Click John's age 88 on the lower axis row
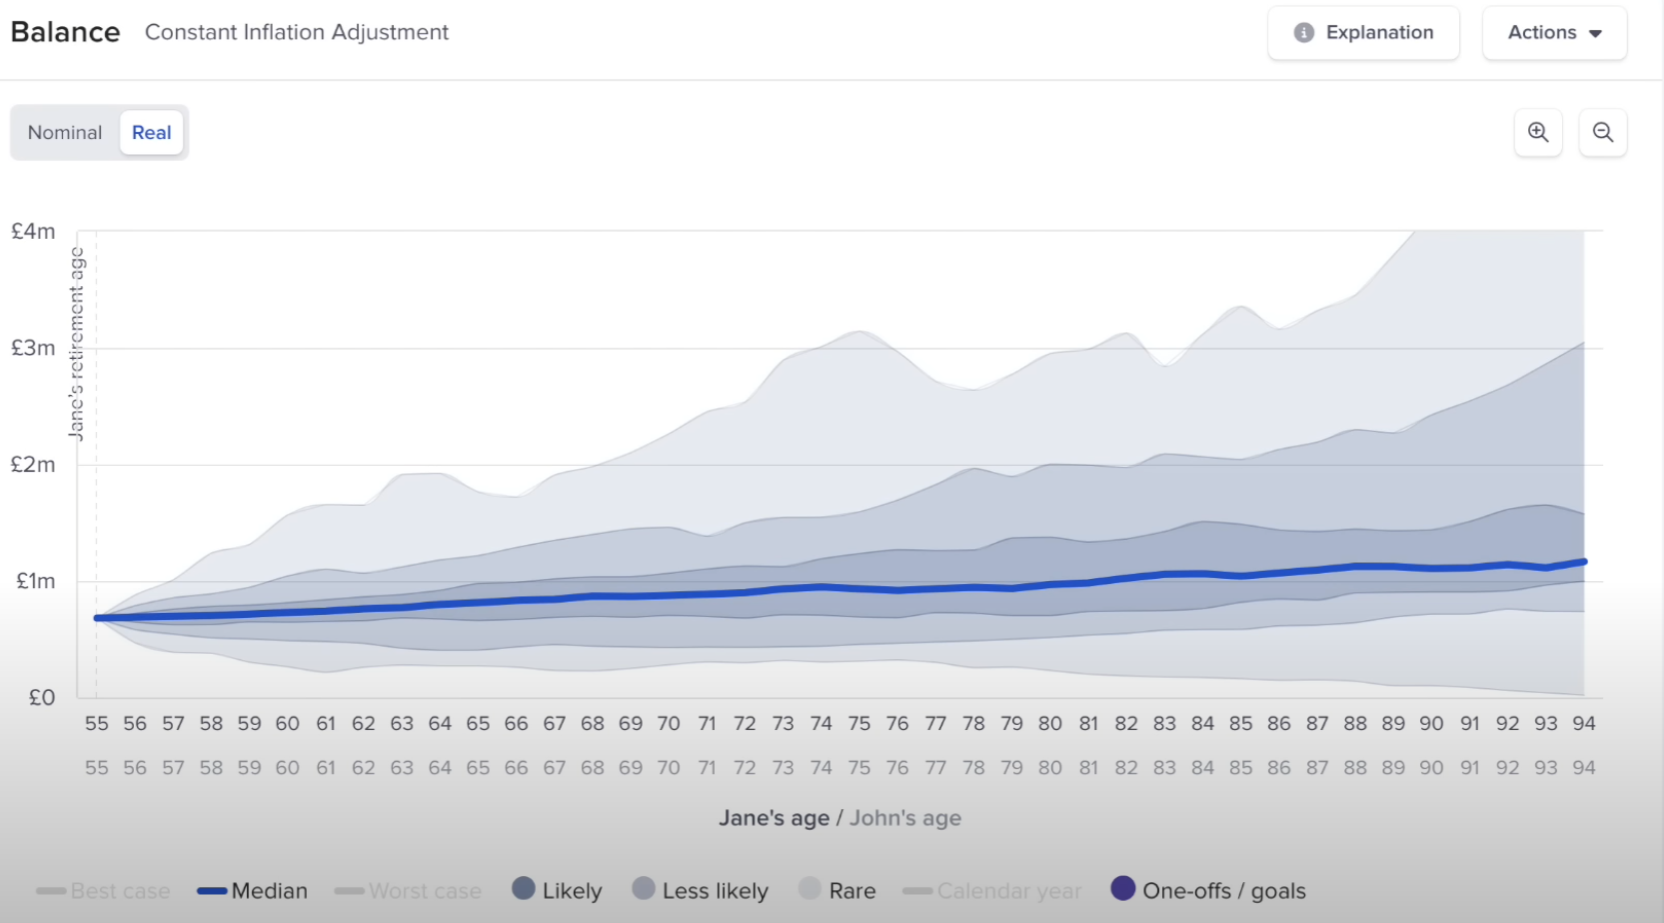 click(x=1355, y=768)
